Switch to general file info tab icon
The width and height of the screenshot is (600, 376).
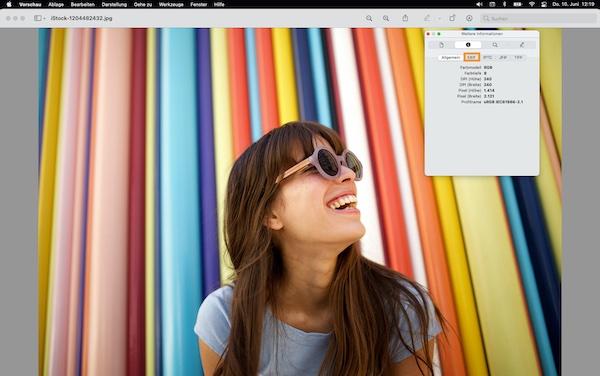(441, 45)
